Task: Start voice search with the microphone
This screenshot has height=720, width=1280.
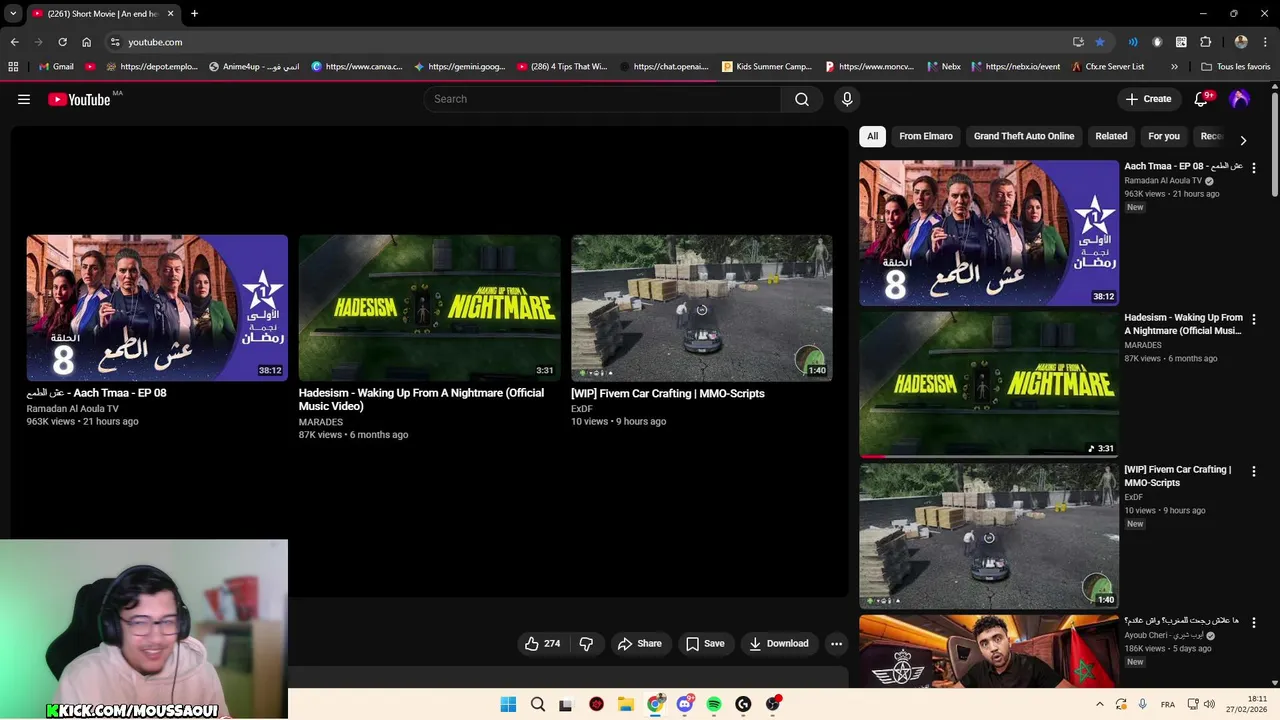Action: pyautogui.click(x=847, y=99)
